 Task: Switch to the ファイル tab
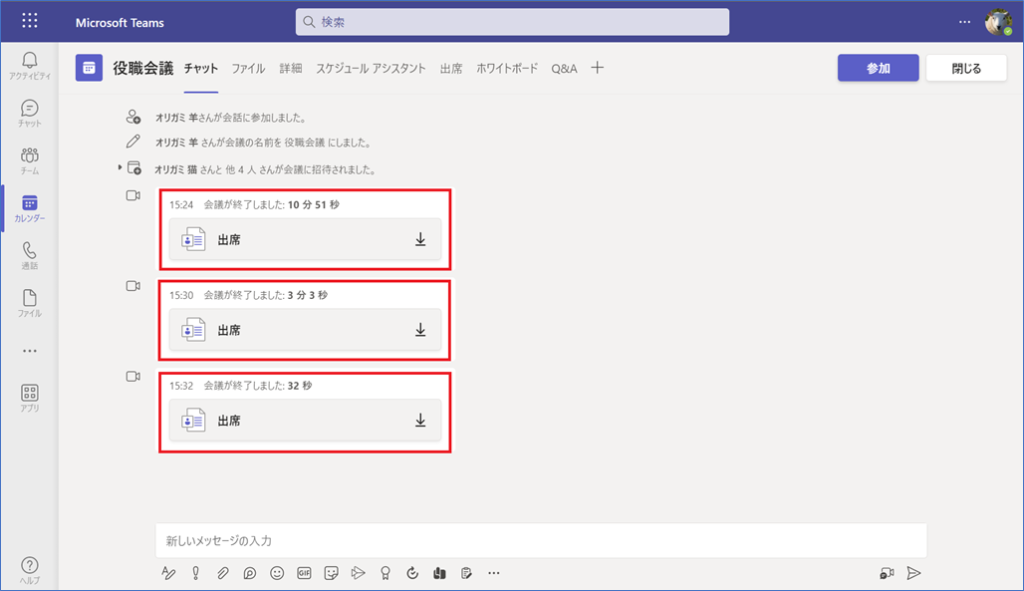click(x=248, y=69)
